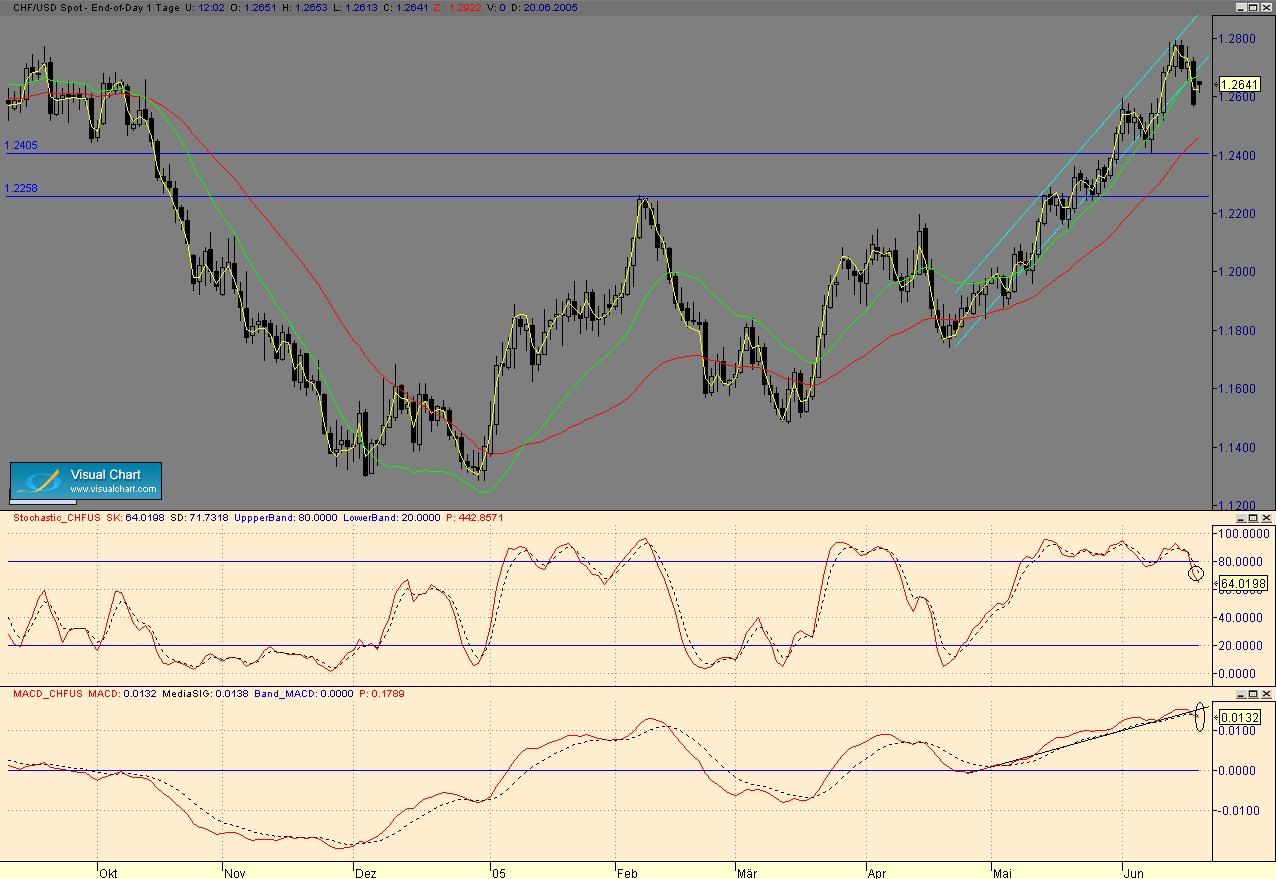Click the MACD value tag 0.0132

[x=1240, y=717]
